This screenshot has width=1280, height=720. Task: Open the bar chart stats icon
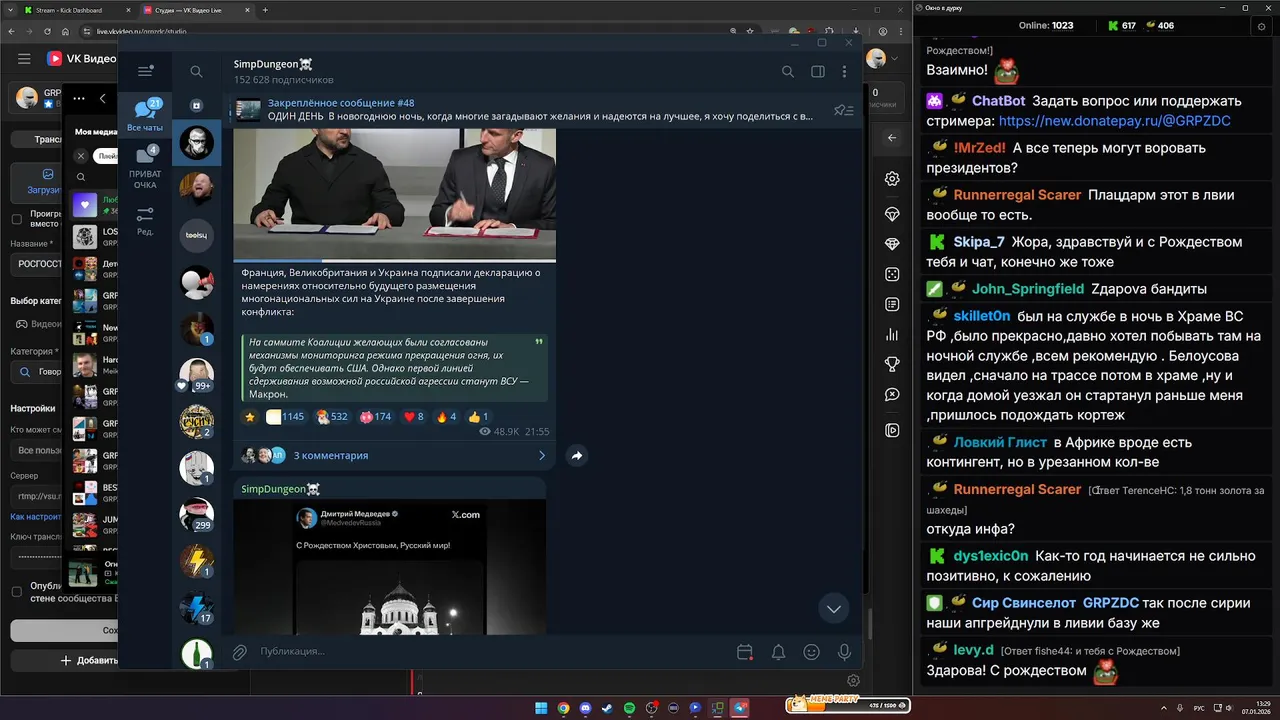tap(892, 335)
